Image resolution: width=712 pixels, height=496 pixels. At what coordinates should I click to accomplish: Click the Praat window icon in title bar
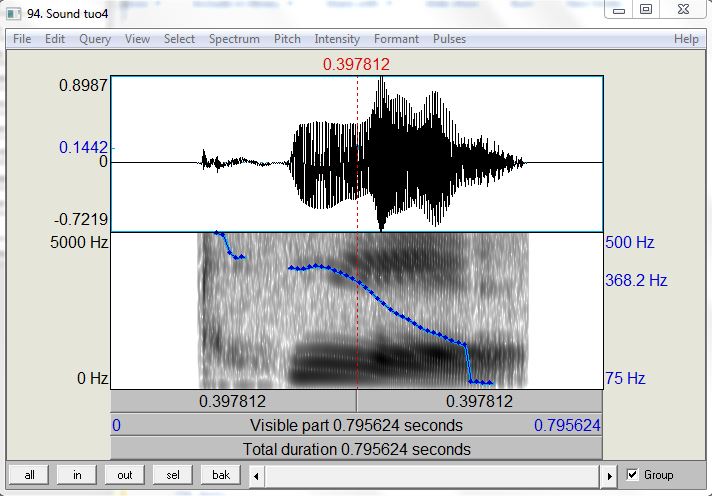(14, 13)
